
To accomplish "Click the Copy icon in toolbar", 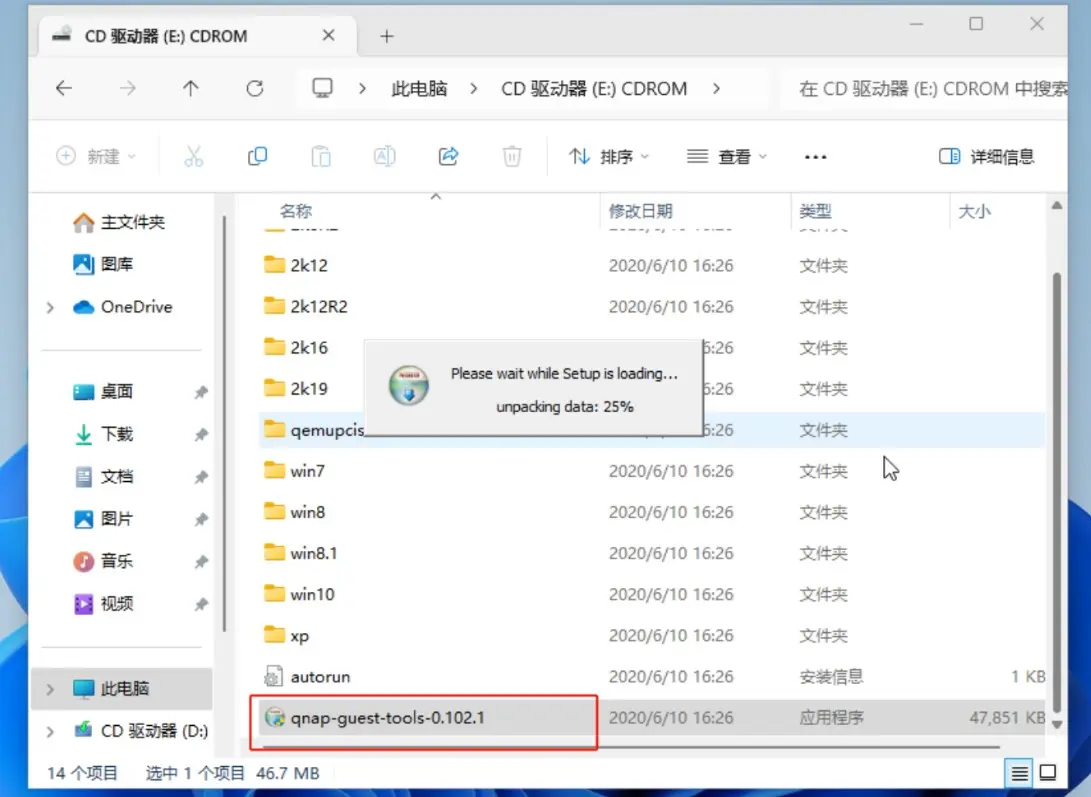I will [257, 156].
